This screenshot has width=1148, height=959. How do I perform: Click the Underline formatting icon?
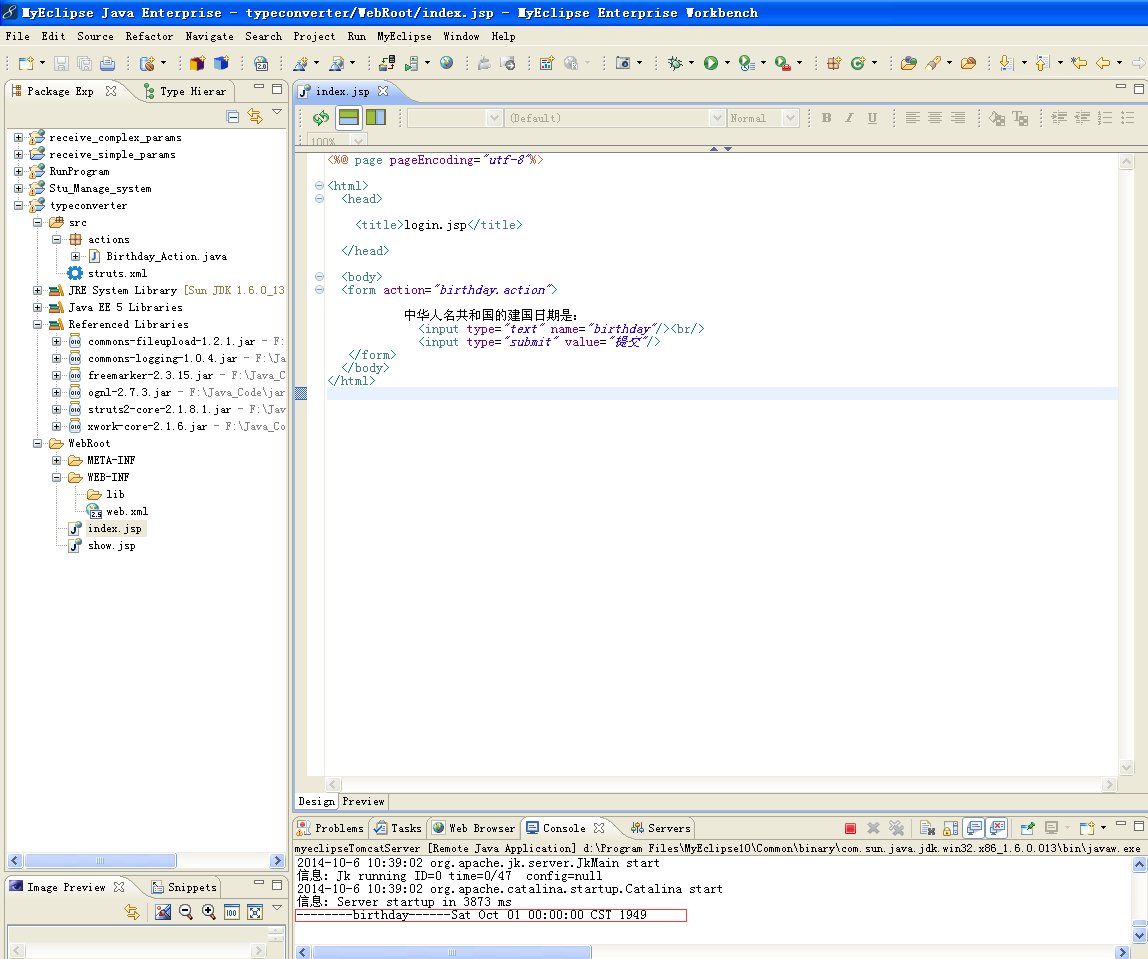point(872,118)
